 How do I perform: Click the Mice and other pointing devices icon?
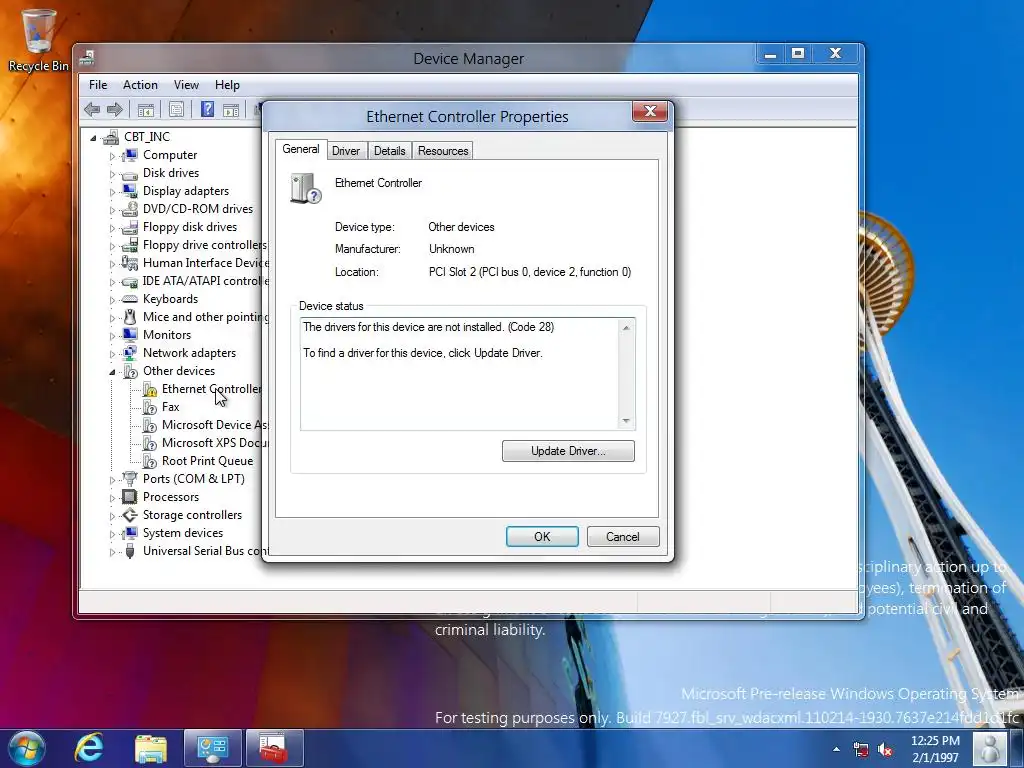pyautogui.click(x=130, y=317)
